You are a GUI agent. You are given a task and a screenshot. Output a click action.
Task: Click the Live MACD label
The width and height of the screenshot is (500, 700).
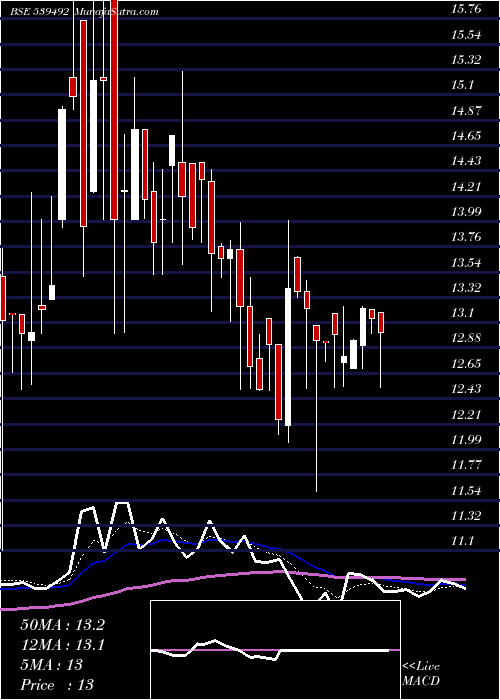pos(421,673)
